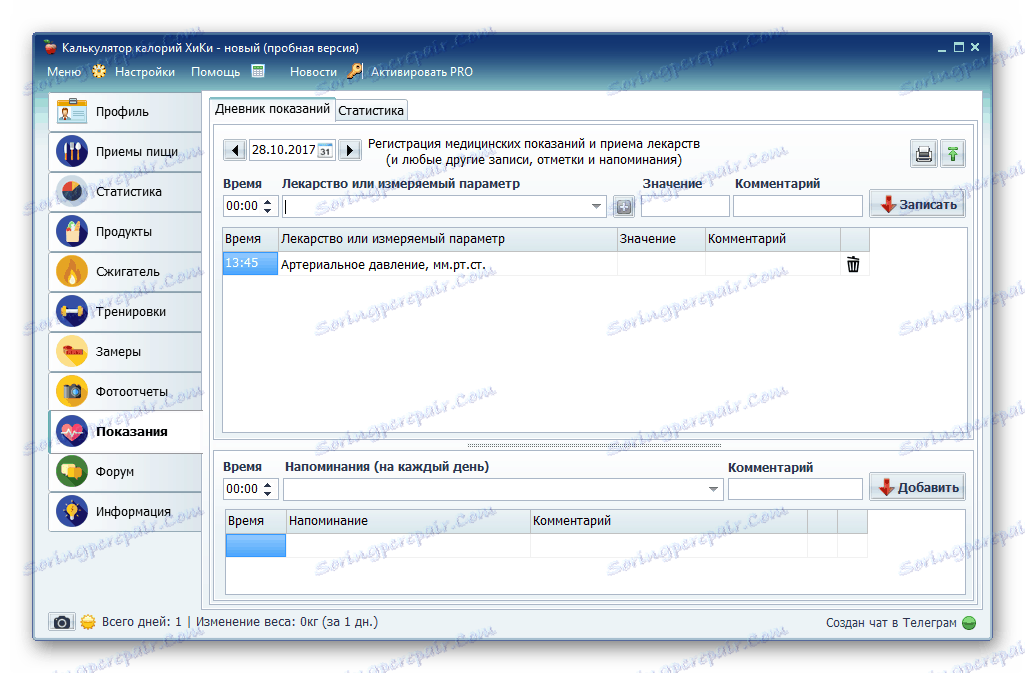Open the Статистика sidebar section

click(x=125, y=191)
